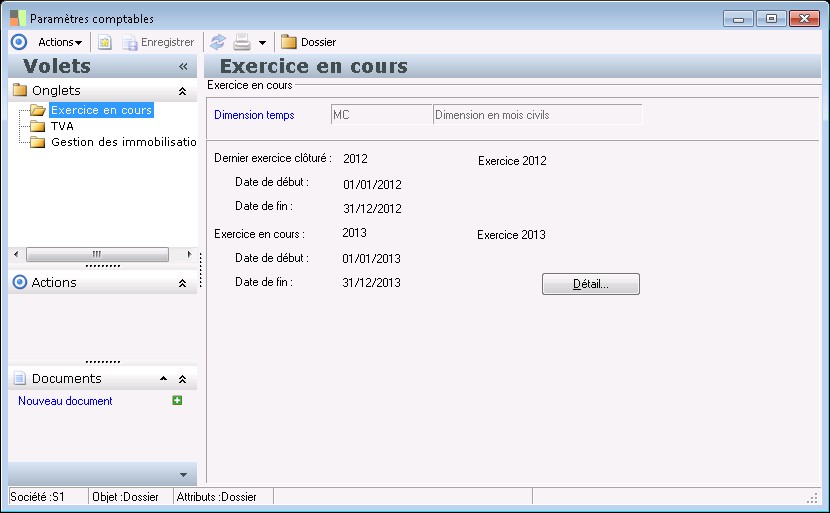Minimize the Paramètres comptables window
Viewport: 830px width, 513px height.
click(738, 19)
